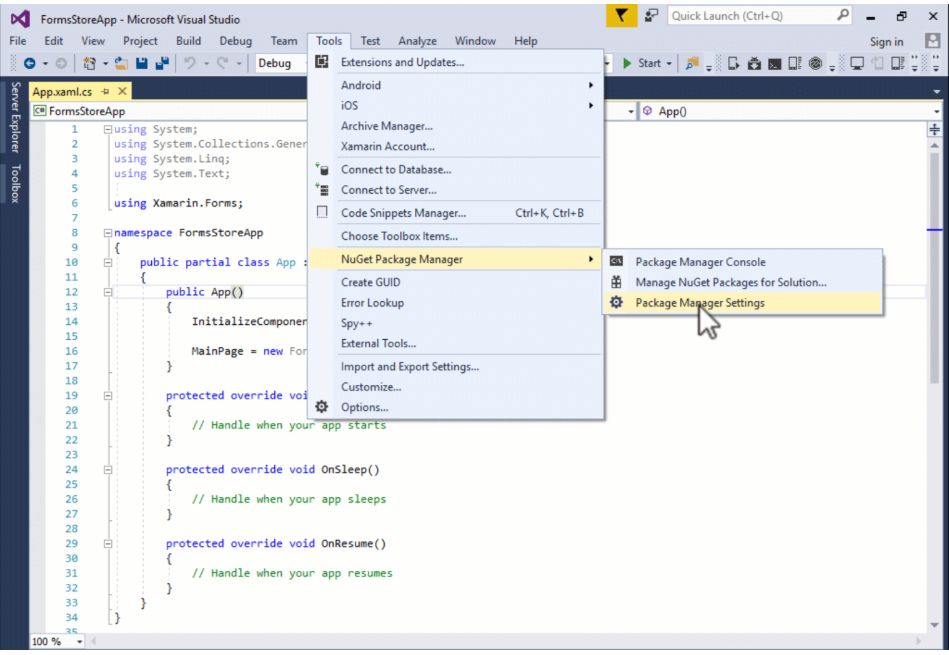
Task: Expand the iOS submenu arrow
Action: click(591, 105)
